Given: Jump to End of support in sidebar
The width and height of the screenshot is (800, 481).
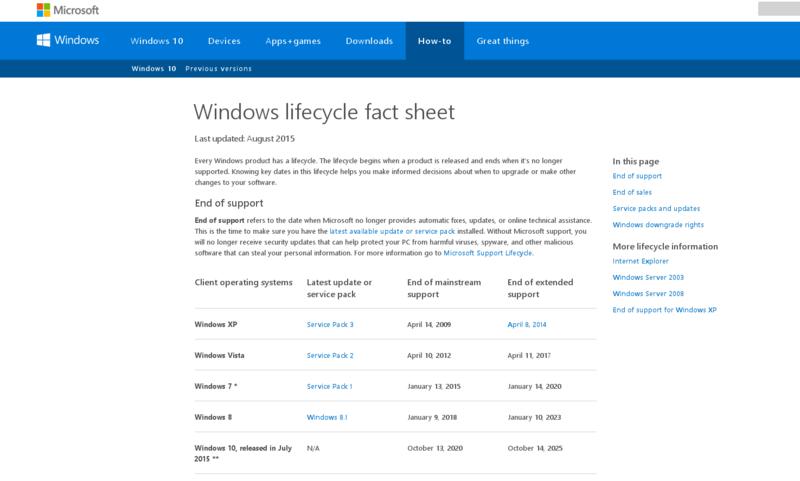Looking at the screenshot, I should 637,176.
